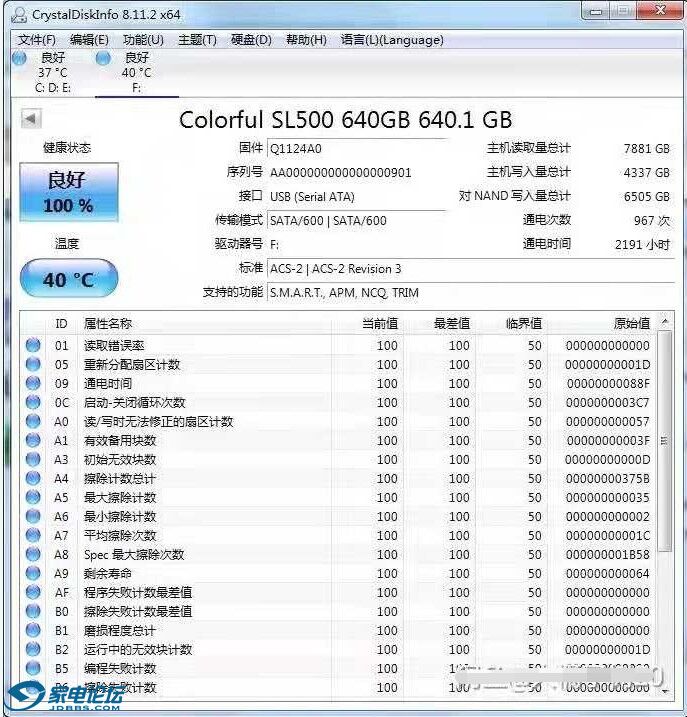Click status icon for attribute A9 剩余寿命
Screen dimensions: 687x717
click(33, 573)
